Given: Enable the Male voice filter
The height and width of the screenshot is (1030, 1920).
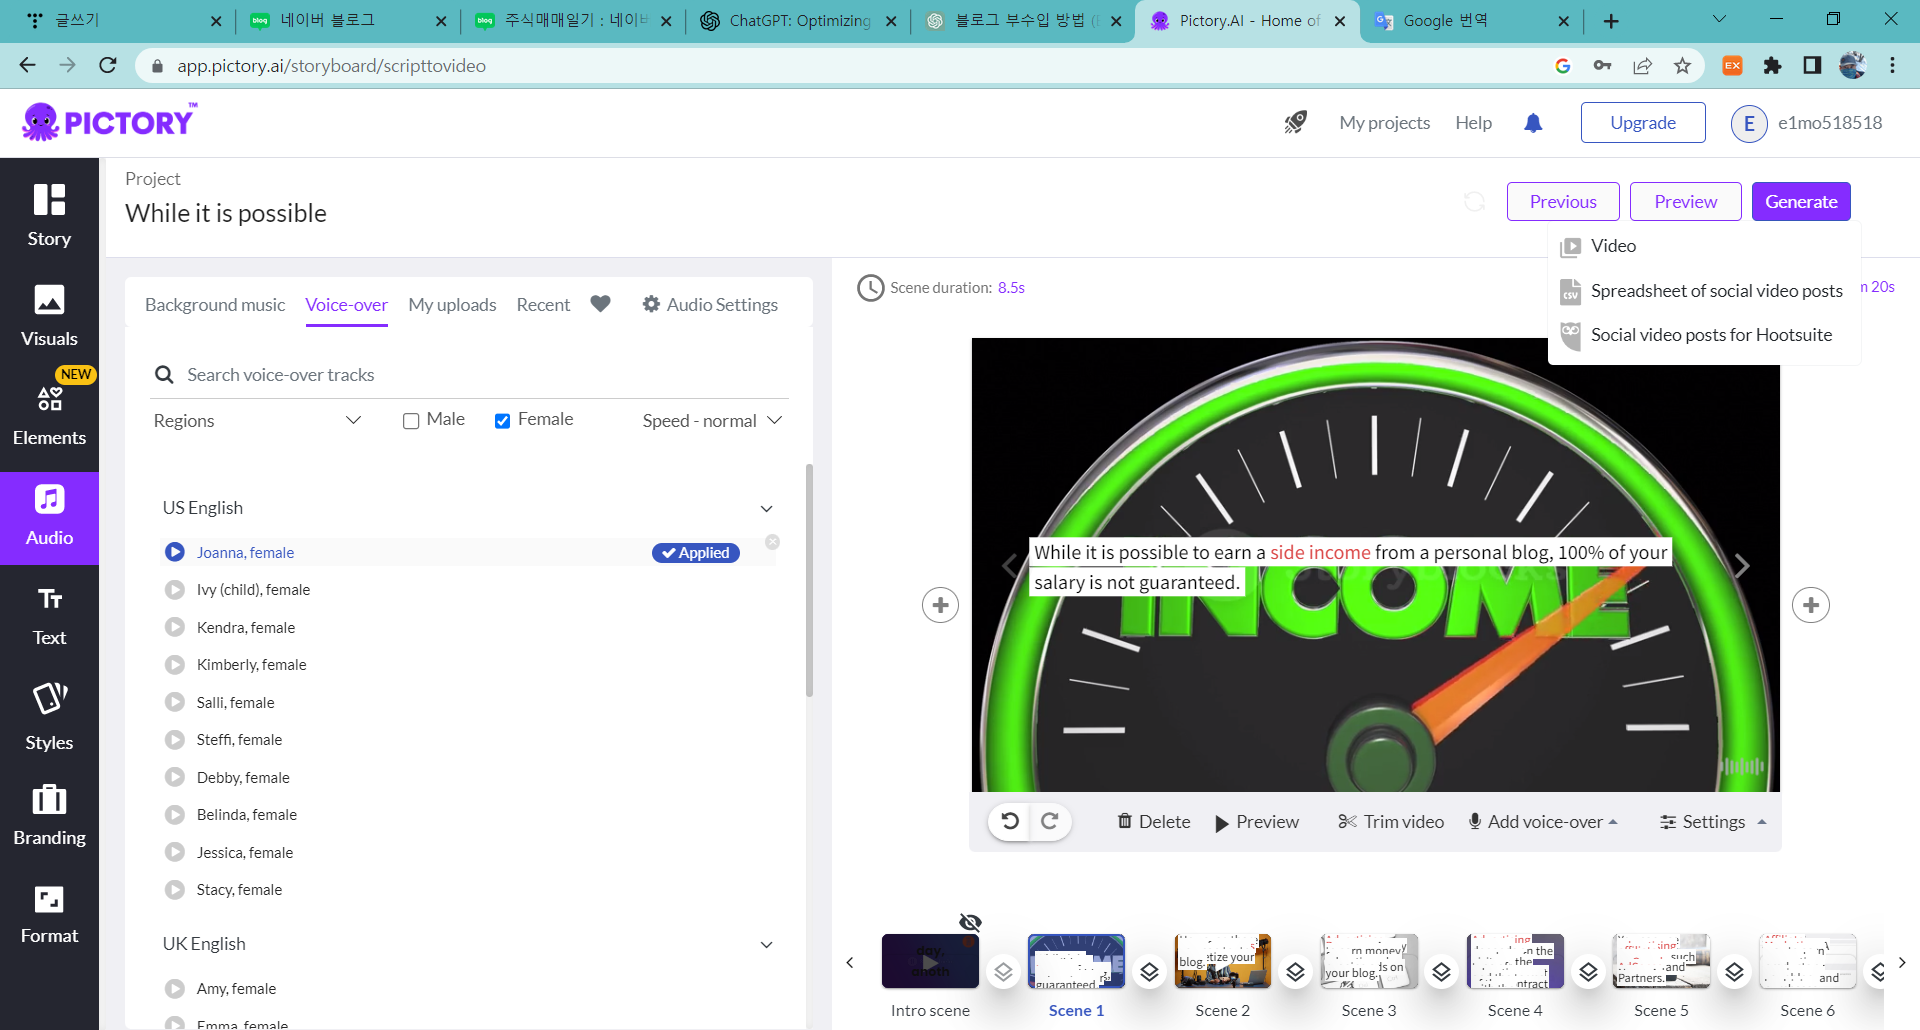Looking at the screenshot, I should (411, 421).
